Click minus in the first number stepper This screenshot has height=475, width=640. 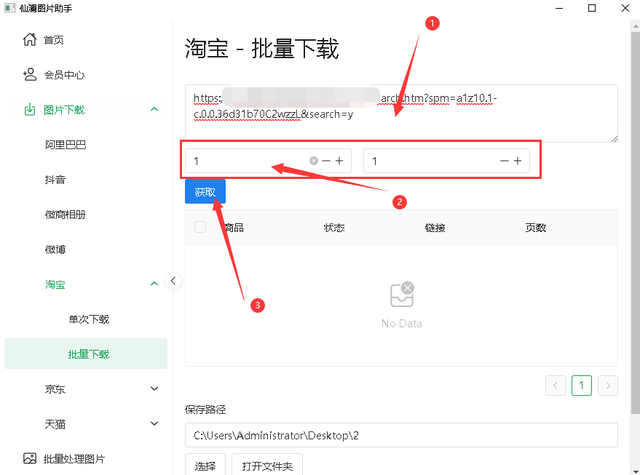pos(326,161)
